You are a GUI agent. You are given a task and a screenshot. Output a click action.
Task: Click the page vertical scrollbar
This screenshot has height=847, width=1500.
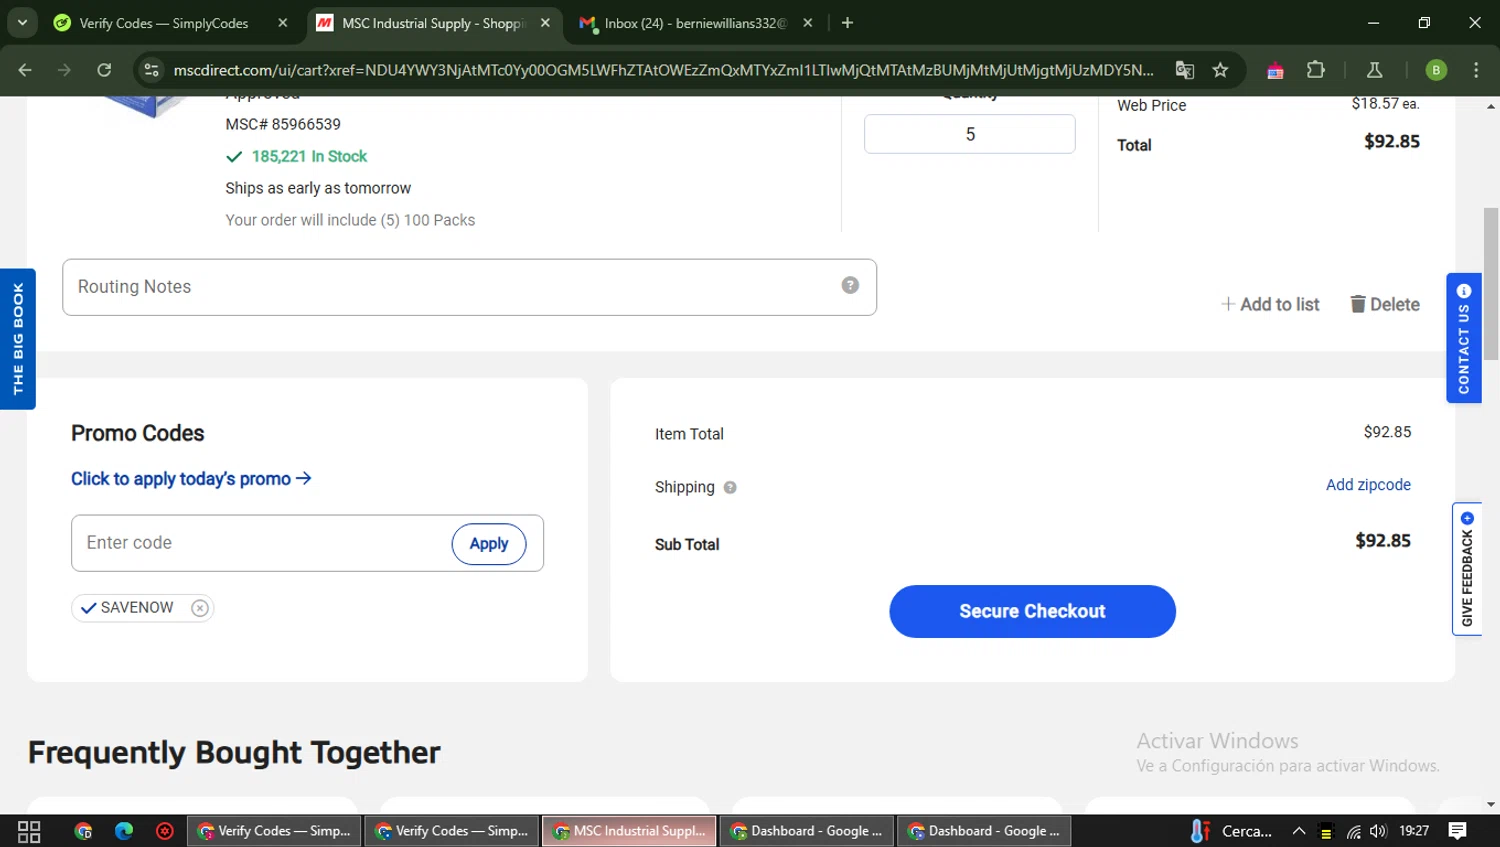(x=1491, y=283)
